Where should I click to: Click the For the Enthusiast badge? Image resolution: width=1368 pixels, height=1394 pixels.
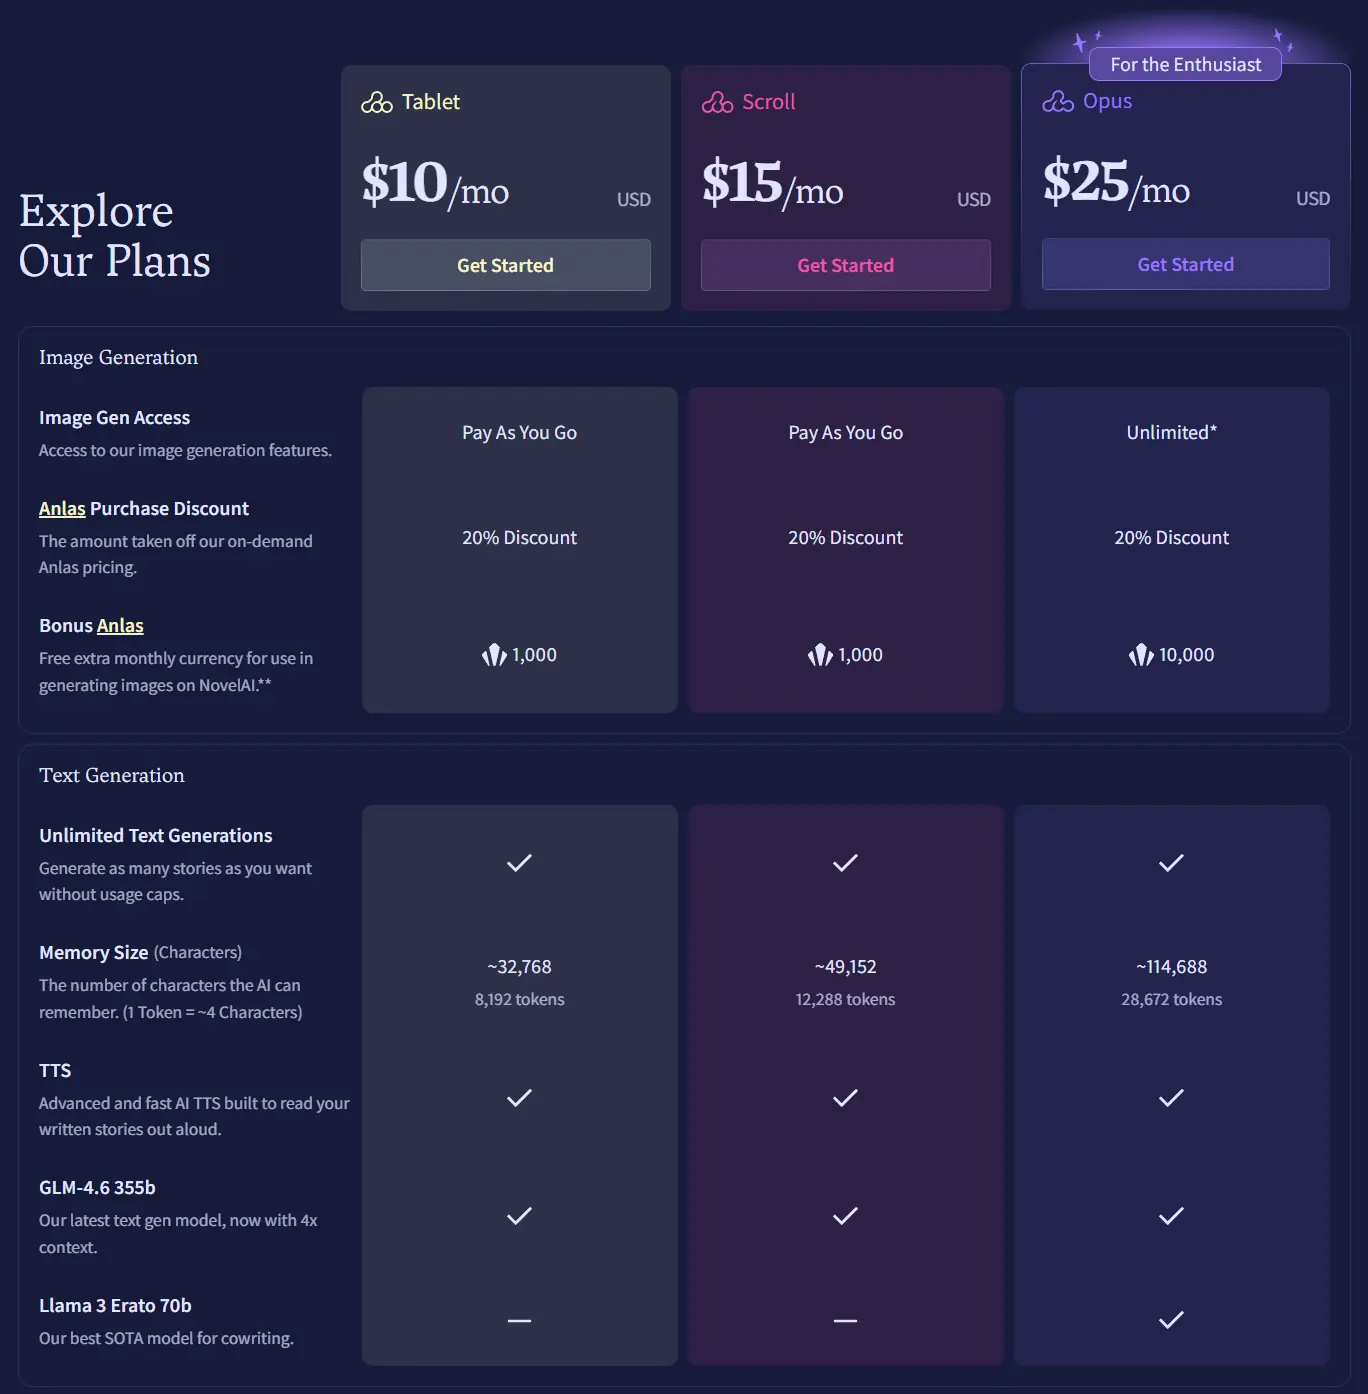(x=1185, y=63)
